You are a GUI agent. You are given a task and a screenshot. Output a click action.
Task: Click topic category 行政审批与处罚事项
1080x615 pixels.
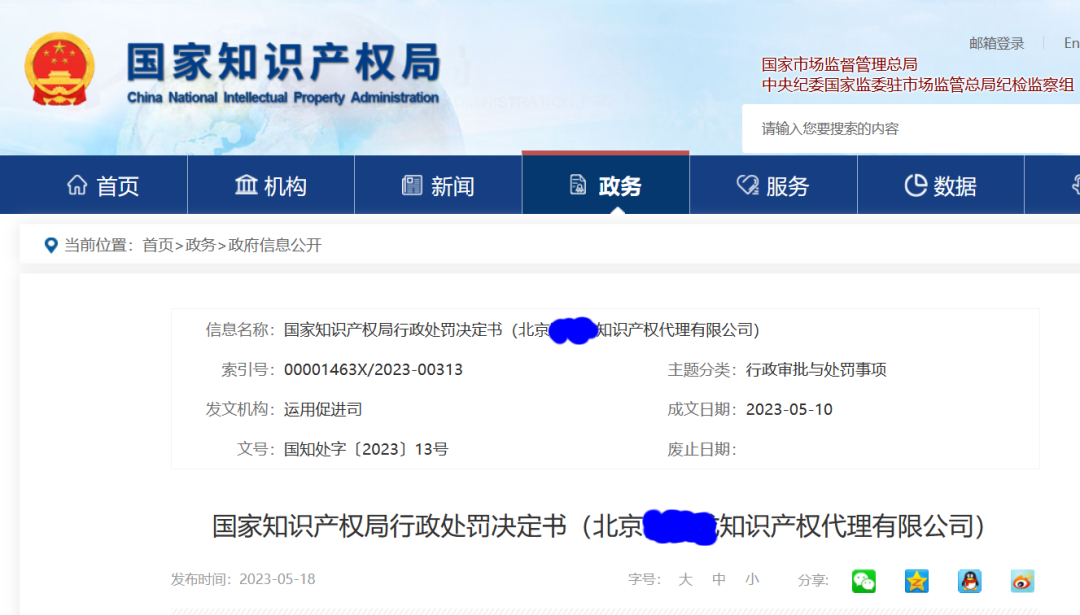tap(816, 370)
